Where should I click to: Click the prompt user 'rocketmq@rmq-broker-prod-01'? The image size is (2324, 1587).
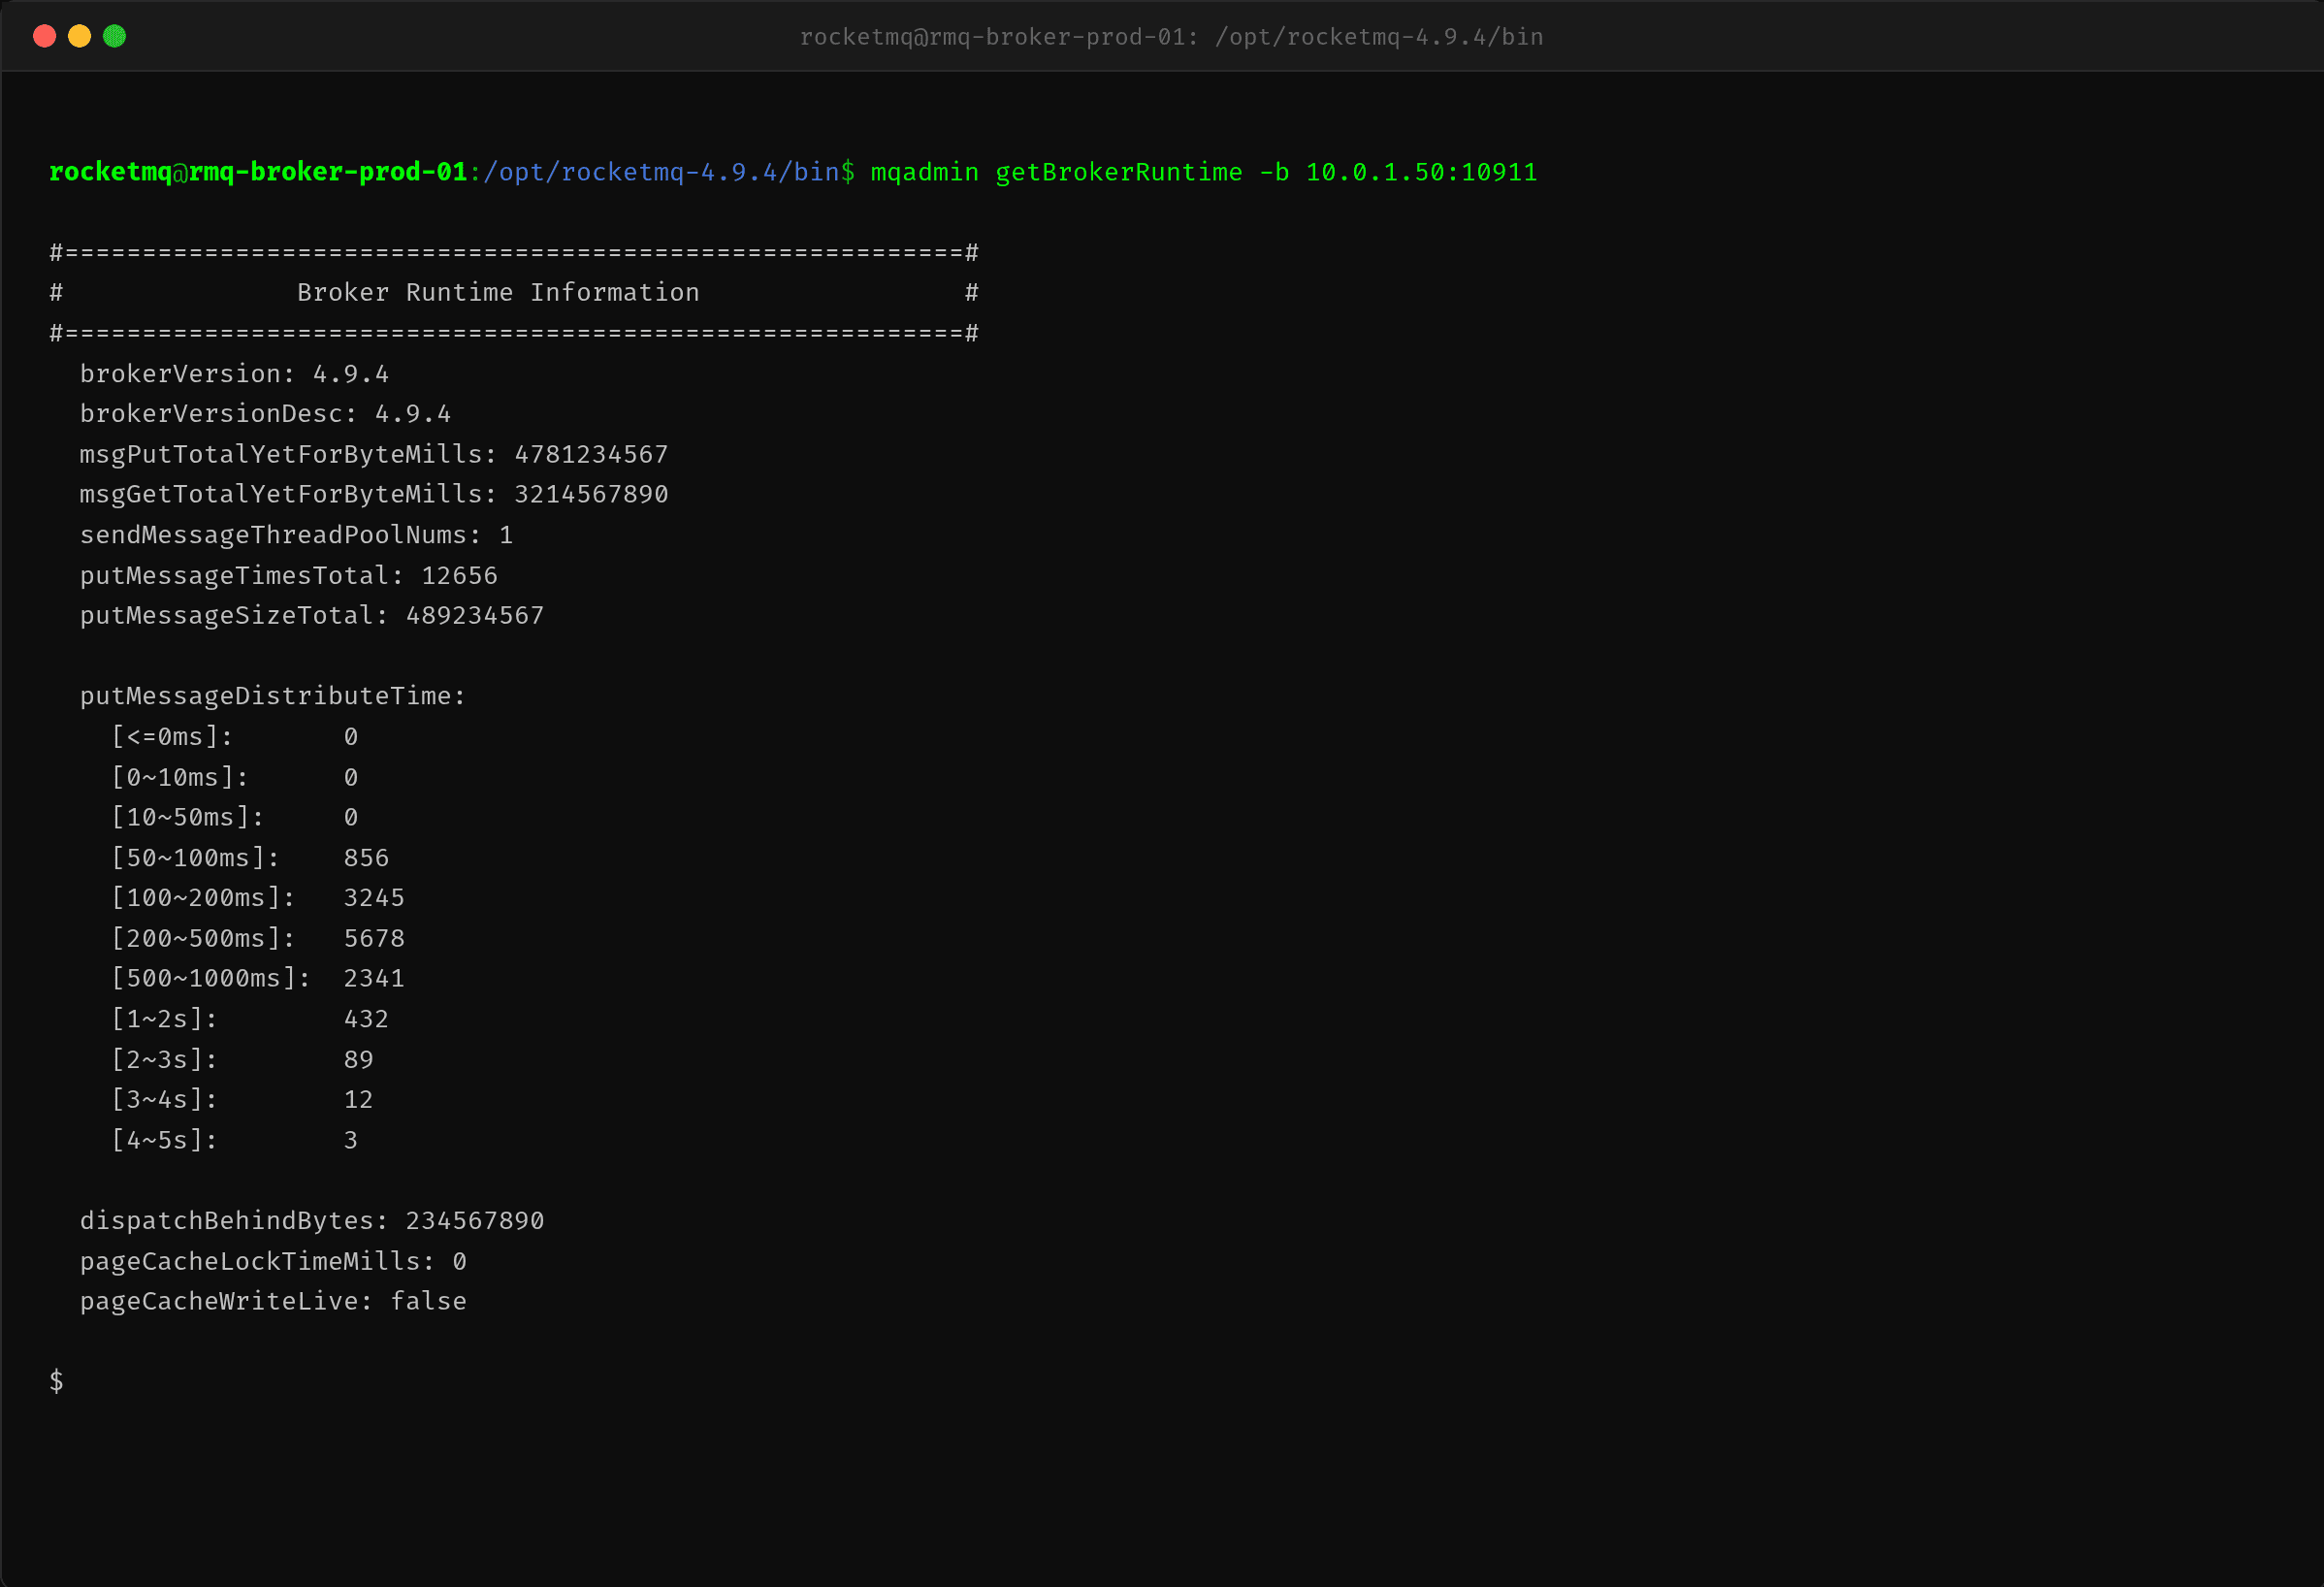pyautogui.click(x=258, y=173)
